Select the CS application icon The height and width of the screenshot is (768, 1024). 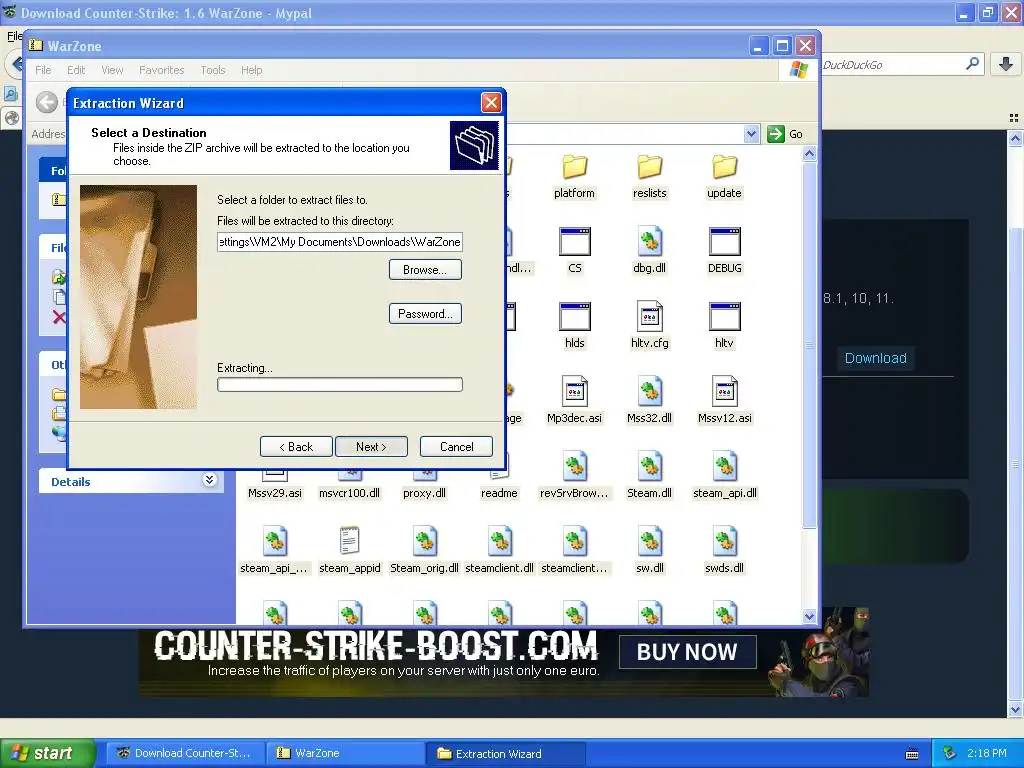pyautogui.click(x=575, y=242)
